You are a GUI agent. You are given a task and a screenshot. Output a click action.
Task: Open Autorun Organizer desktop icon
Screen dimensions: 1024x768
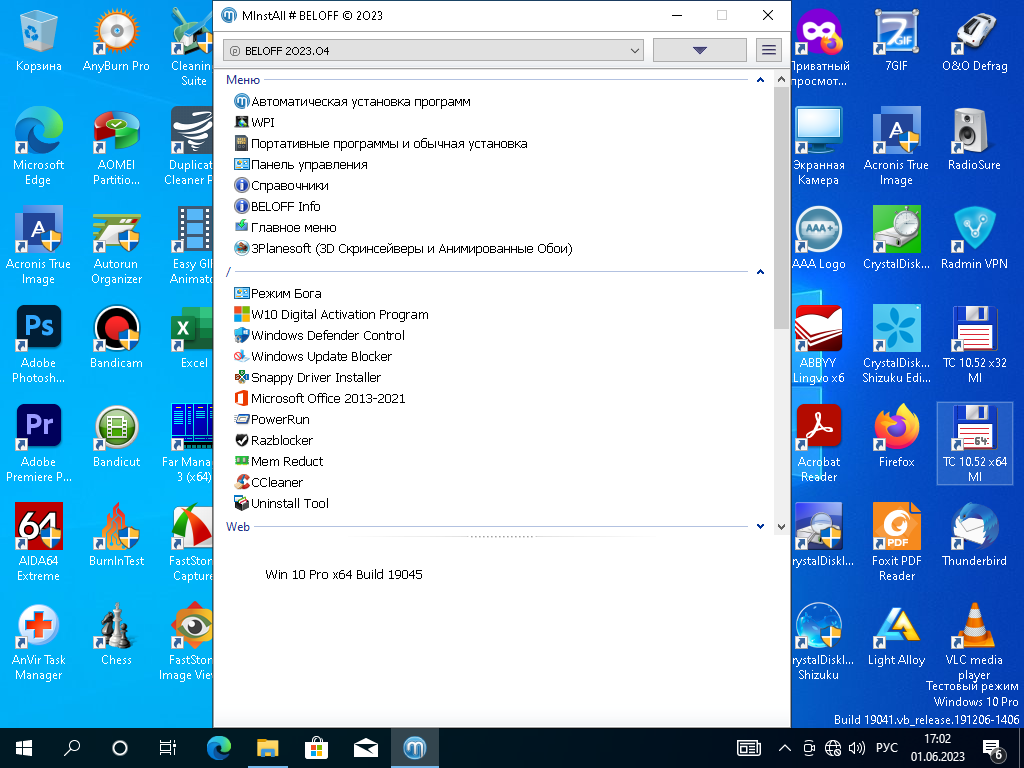[116, 246]
